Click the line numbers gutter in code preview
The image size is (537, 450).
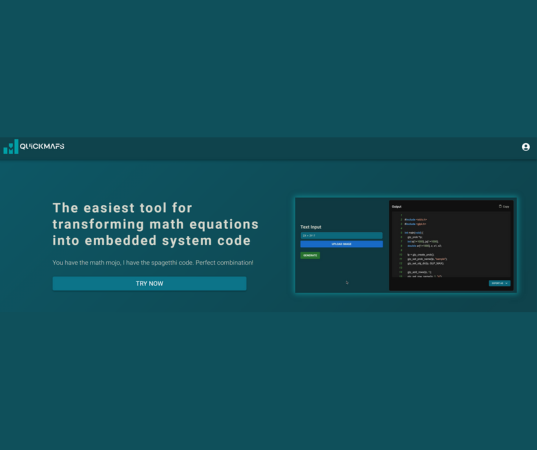(x=401, y=245)
